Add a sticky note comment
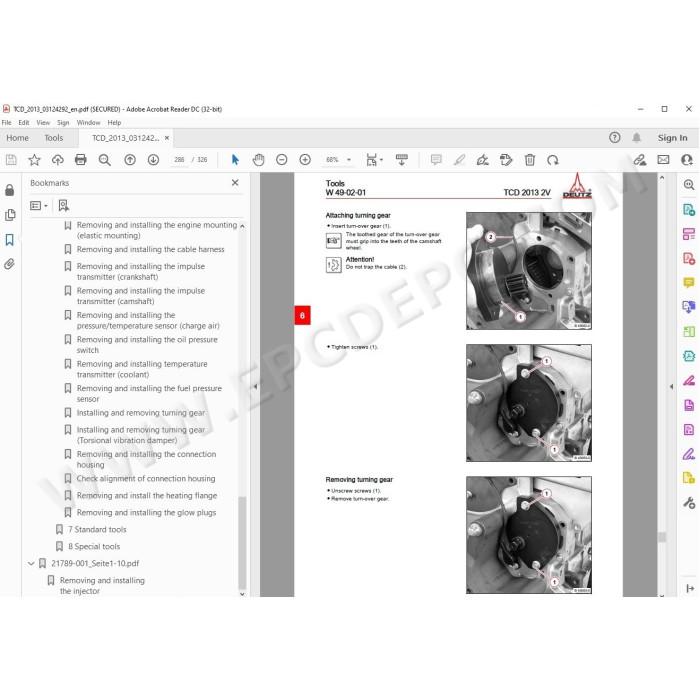 point(436,160)
